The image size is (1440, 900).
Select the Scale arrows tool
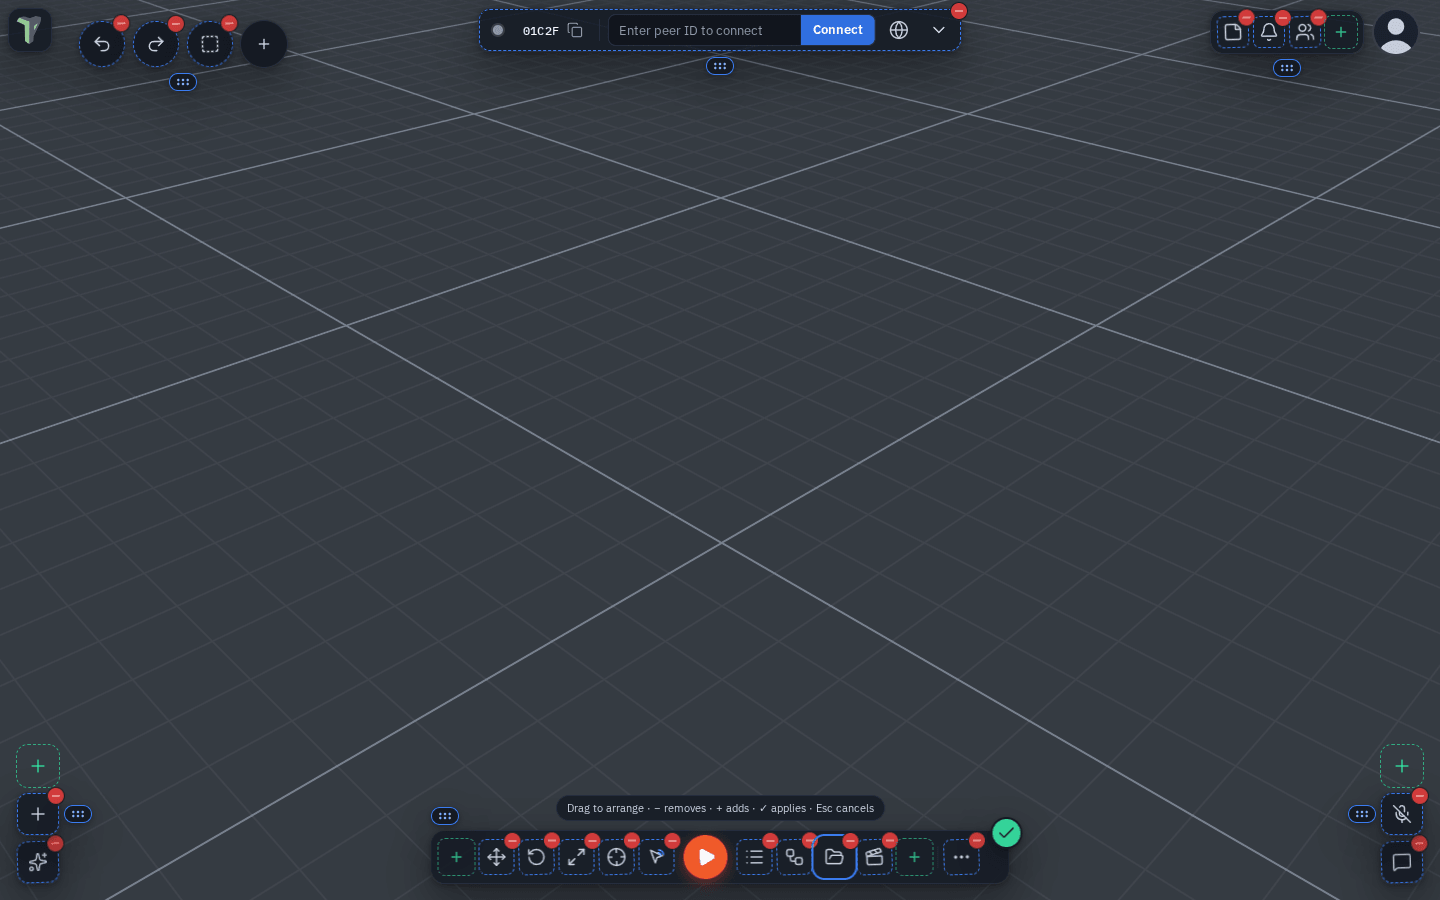[576, 857]
